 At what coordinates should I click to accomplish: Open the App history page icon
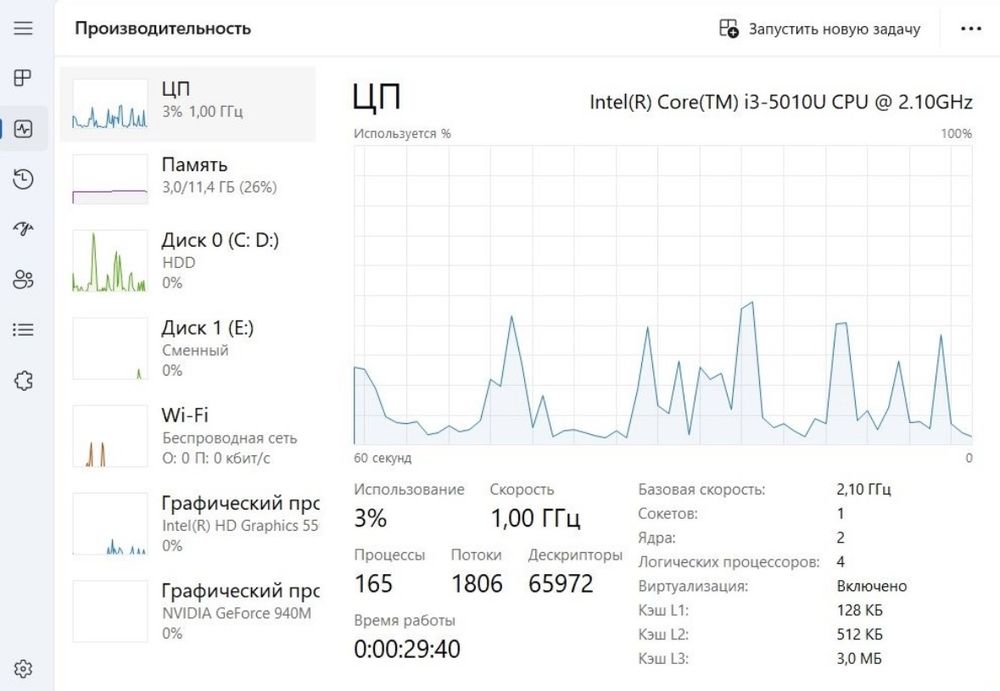[23, 179]
